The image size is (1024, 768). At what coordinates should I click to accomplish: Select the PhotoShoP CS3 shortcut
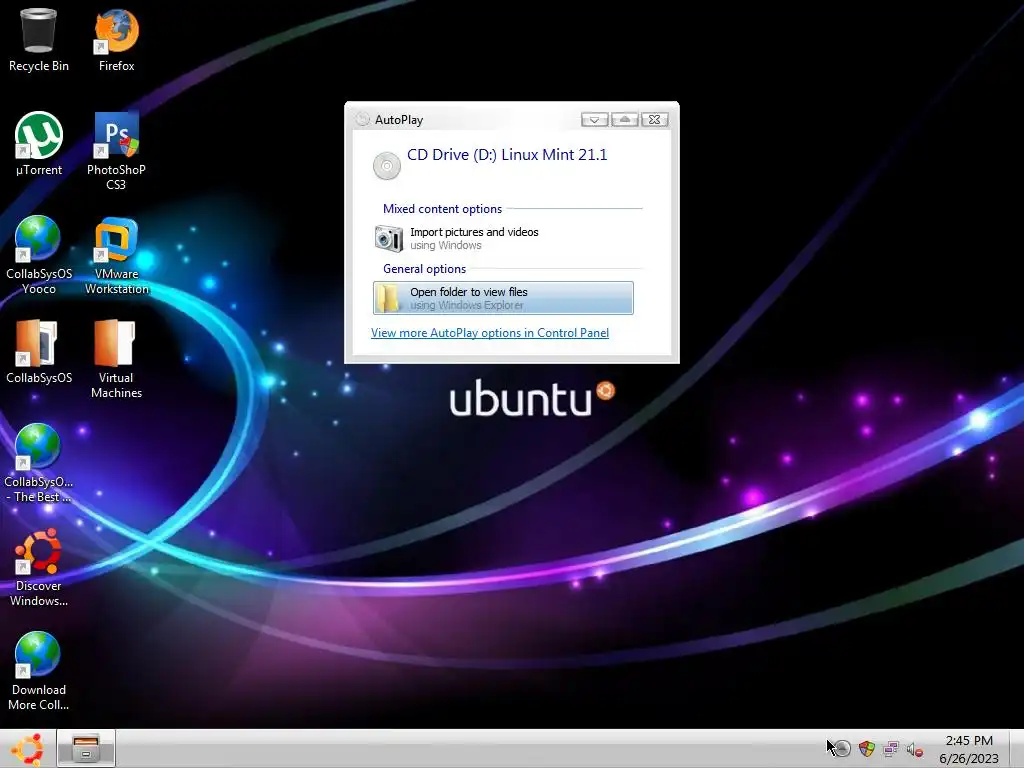point(116,150)
